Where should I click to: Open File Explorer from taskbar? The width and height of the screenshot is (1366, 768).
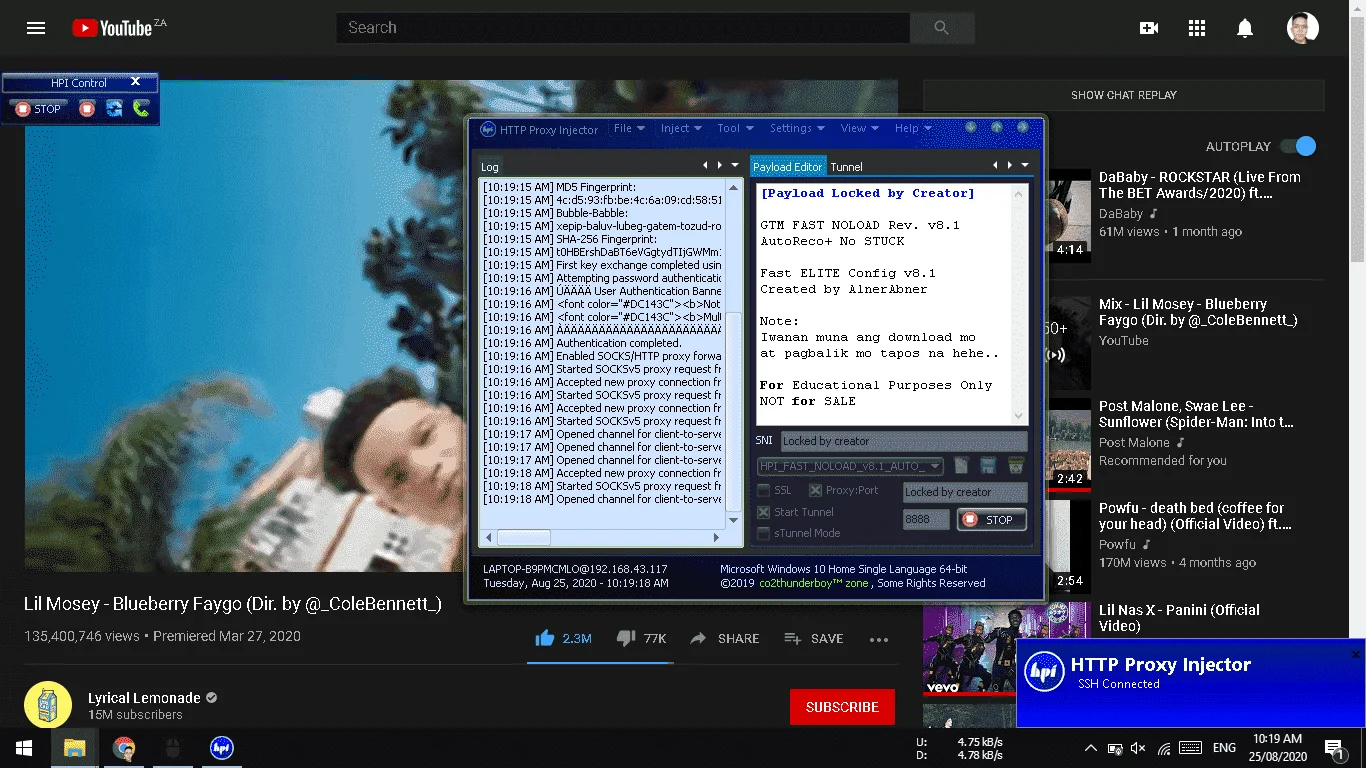coord(74,748)
